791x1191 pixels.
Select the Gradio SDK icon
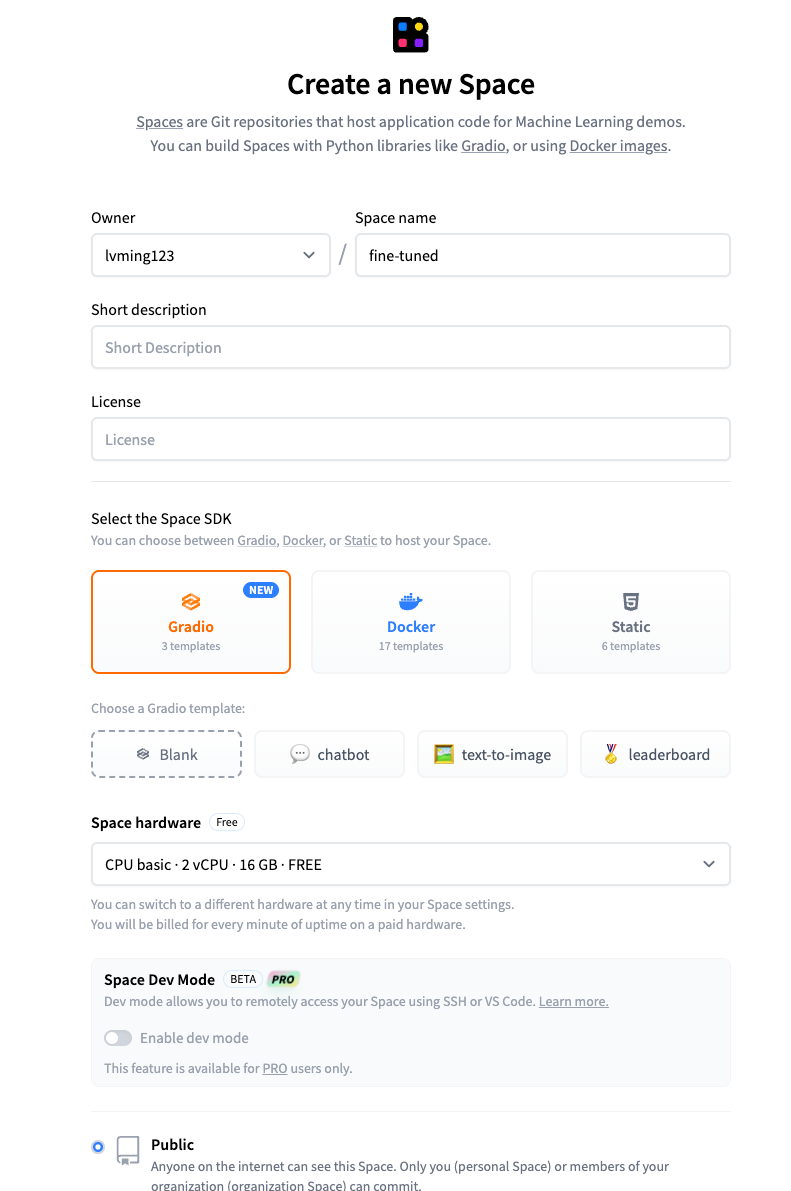pyautogui.click(x=191, y=602)
